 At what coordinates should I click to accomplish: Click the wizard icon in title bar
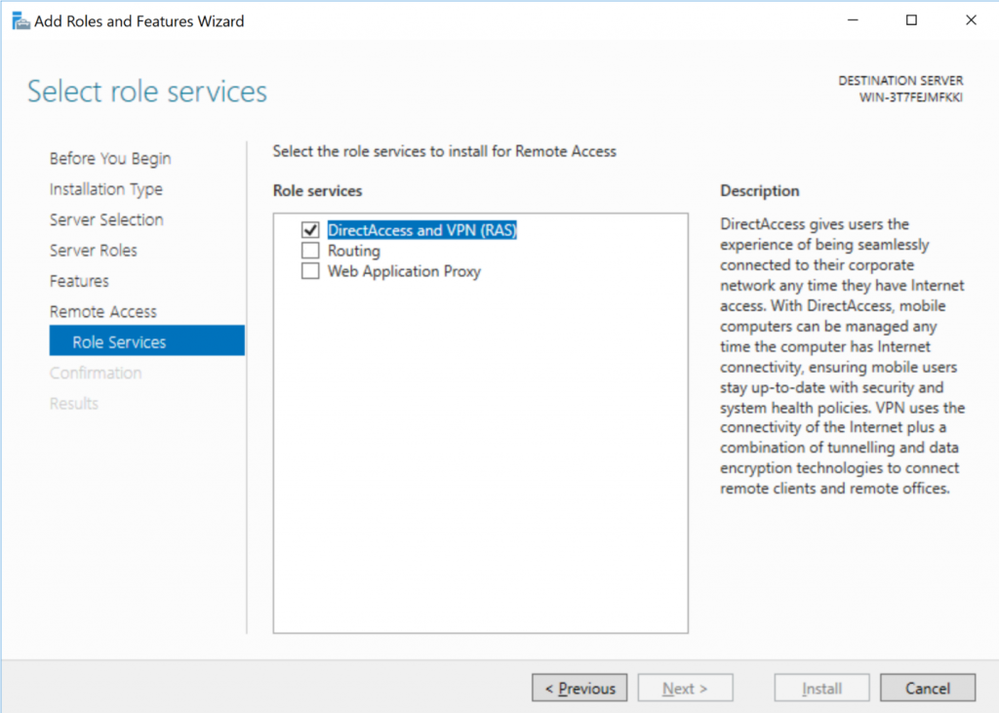click(20, 21)
